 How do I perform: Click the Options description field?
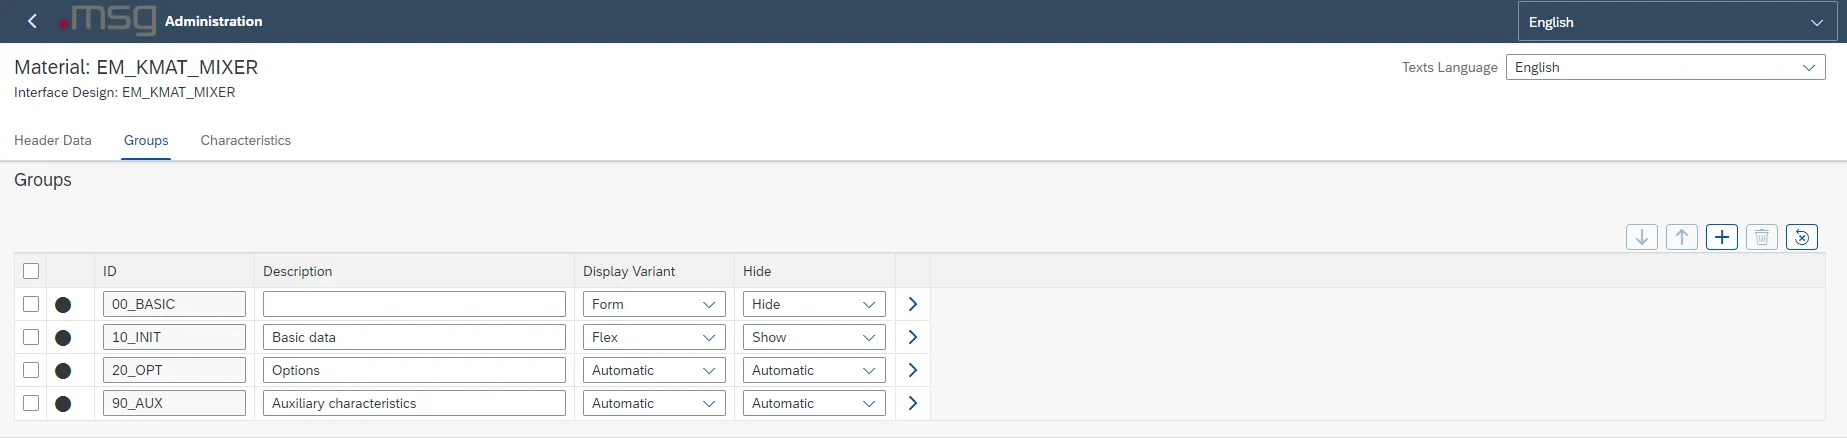click(414, 370)
